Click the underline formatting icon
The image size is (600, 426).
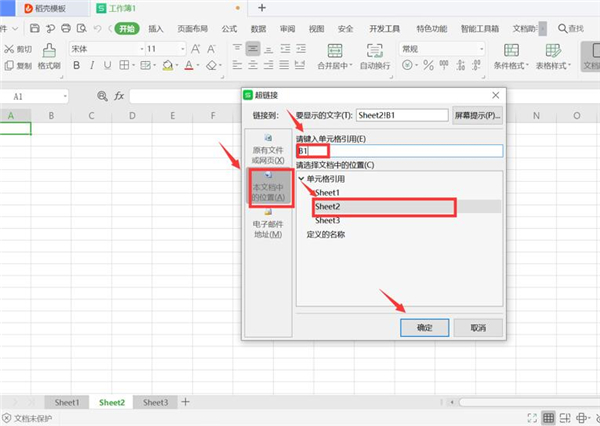click(x=108, y=66)
